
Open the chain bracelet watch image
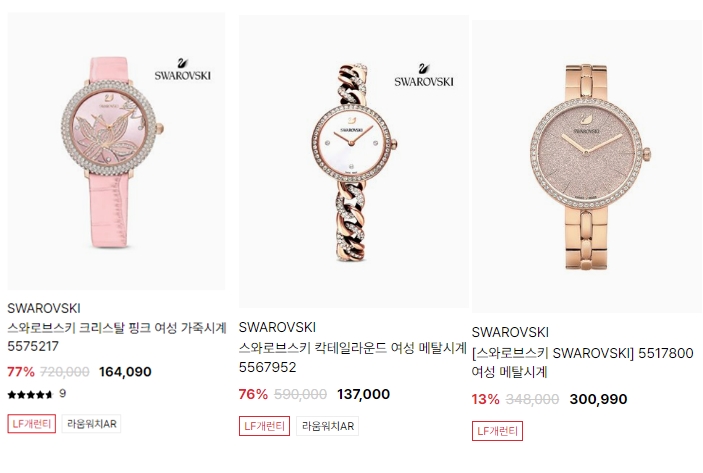pos(354,161)
